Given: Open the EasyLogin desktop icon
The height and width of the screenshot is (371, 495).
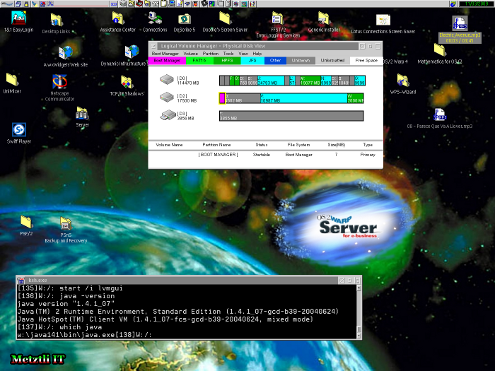Looking at the screenshot, I should pos(18,18).
